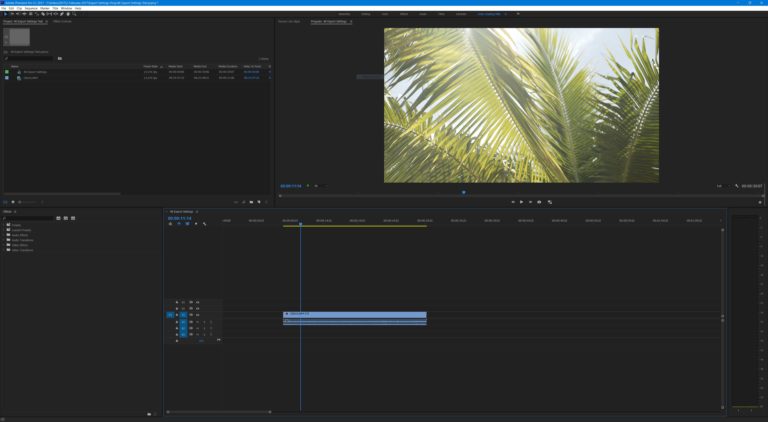Screen dimensions: 768x422
Task: Open workspace overflow chevron menu
Action: coord(518,14)
